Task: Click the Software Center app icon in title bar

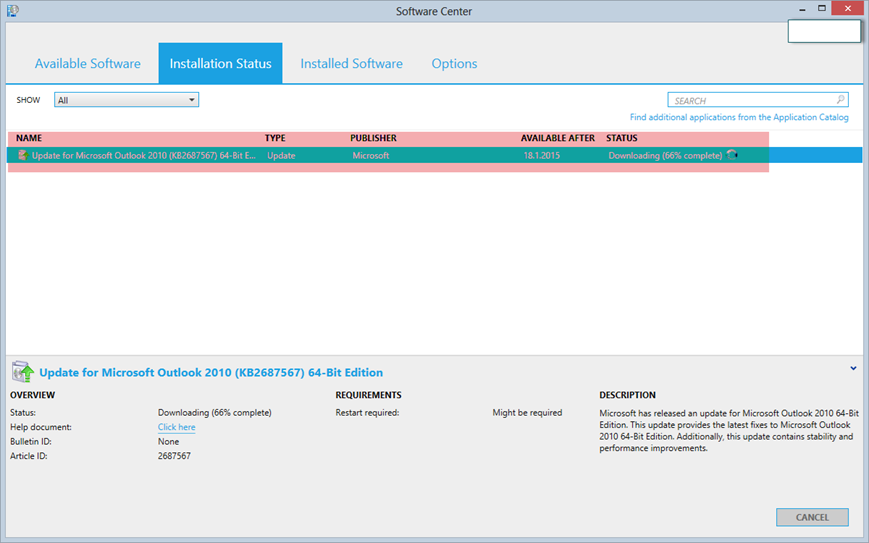Action: tap(12, 11)
